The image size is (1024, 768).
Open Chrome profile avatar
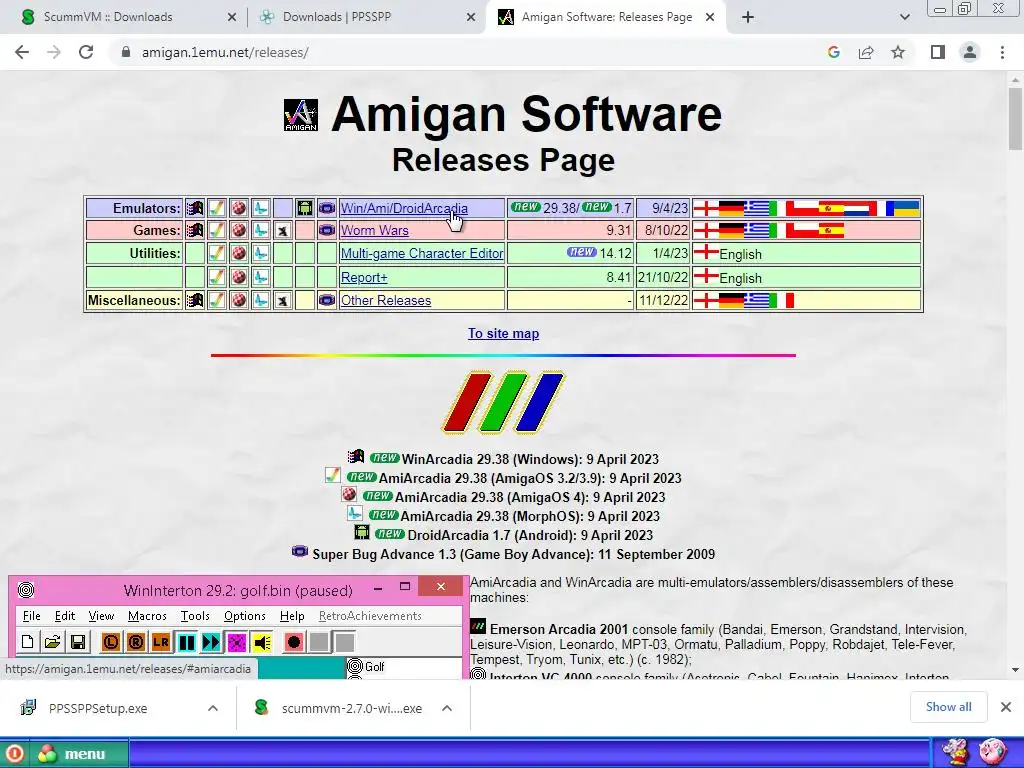tap(970, 52)
